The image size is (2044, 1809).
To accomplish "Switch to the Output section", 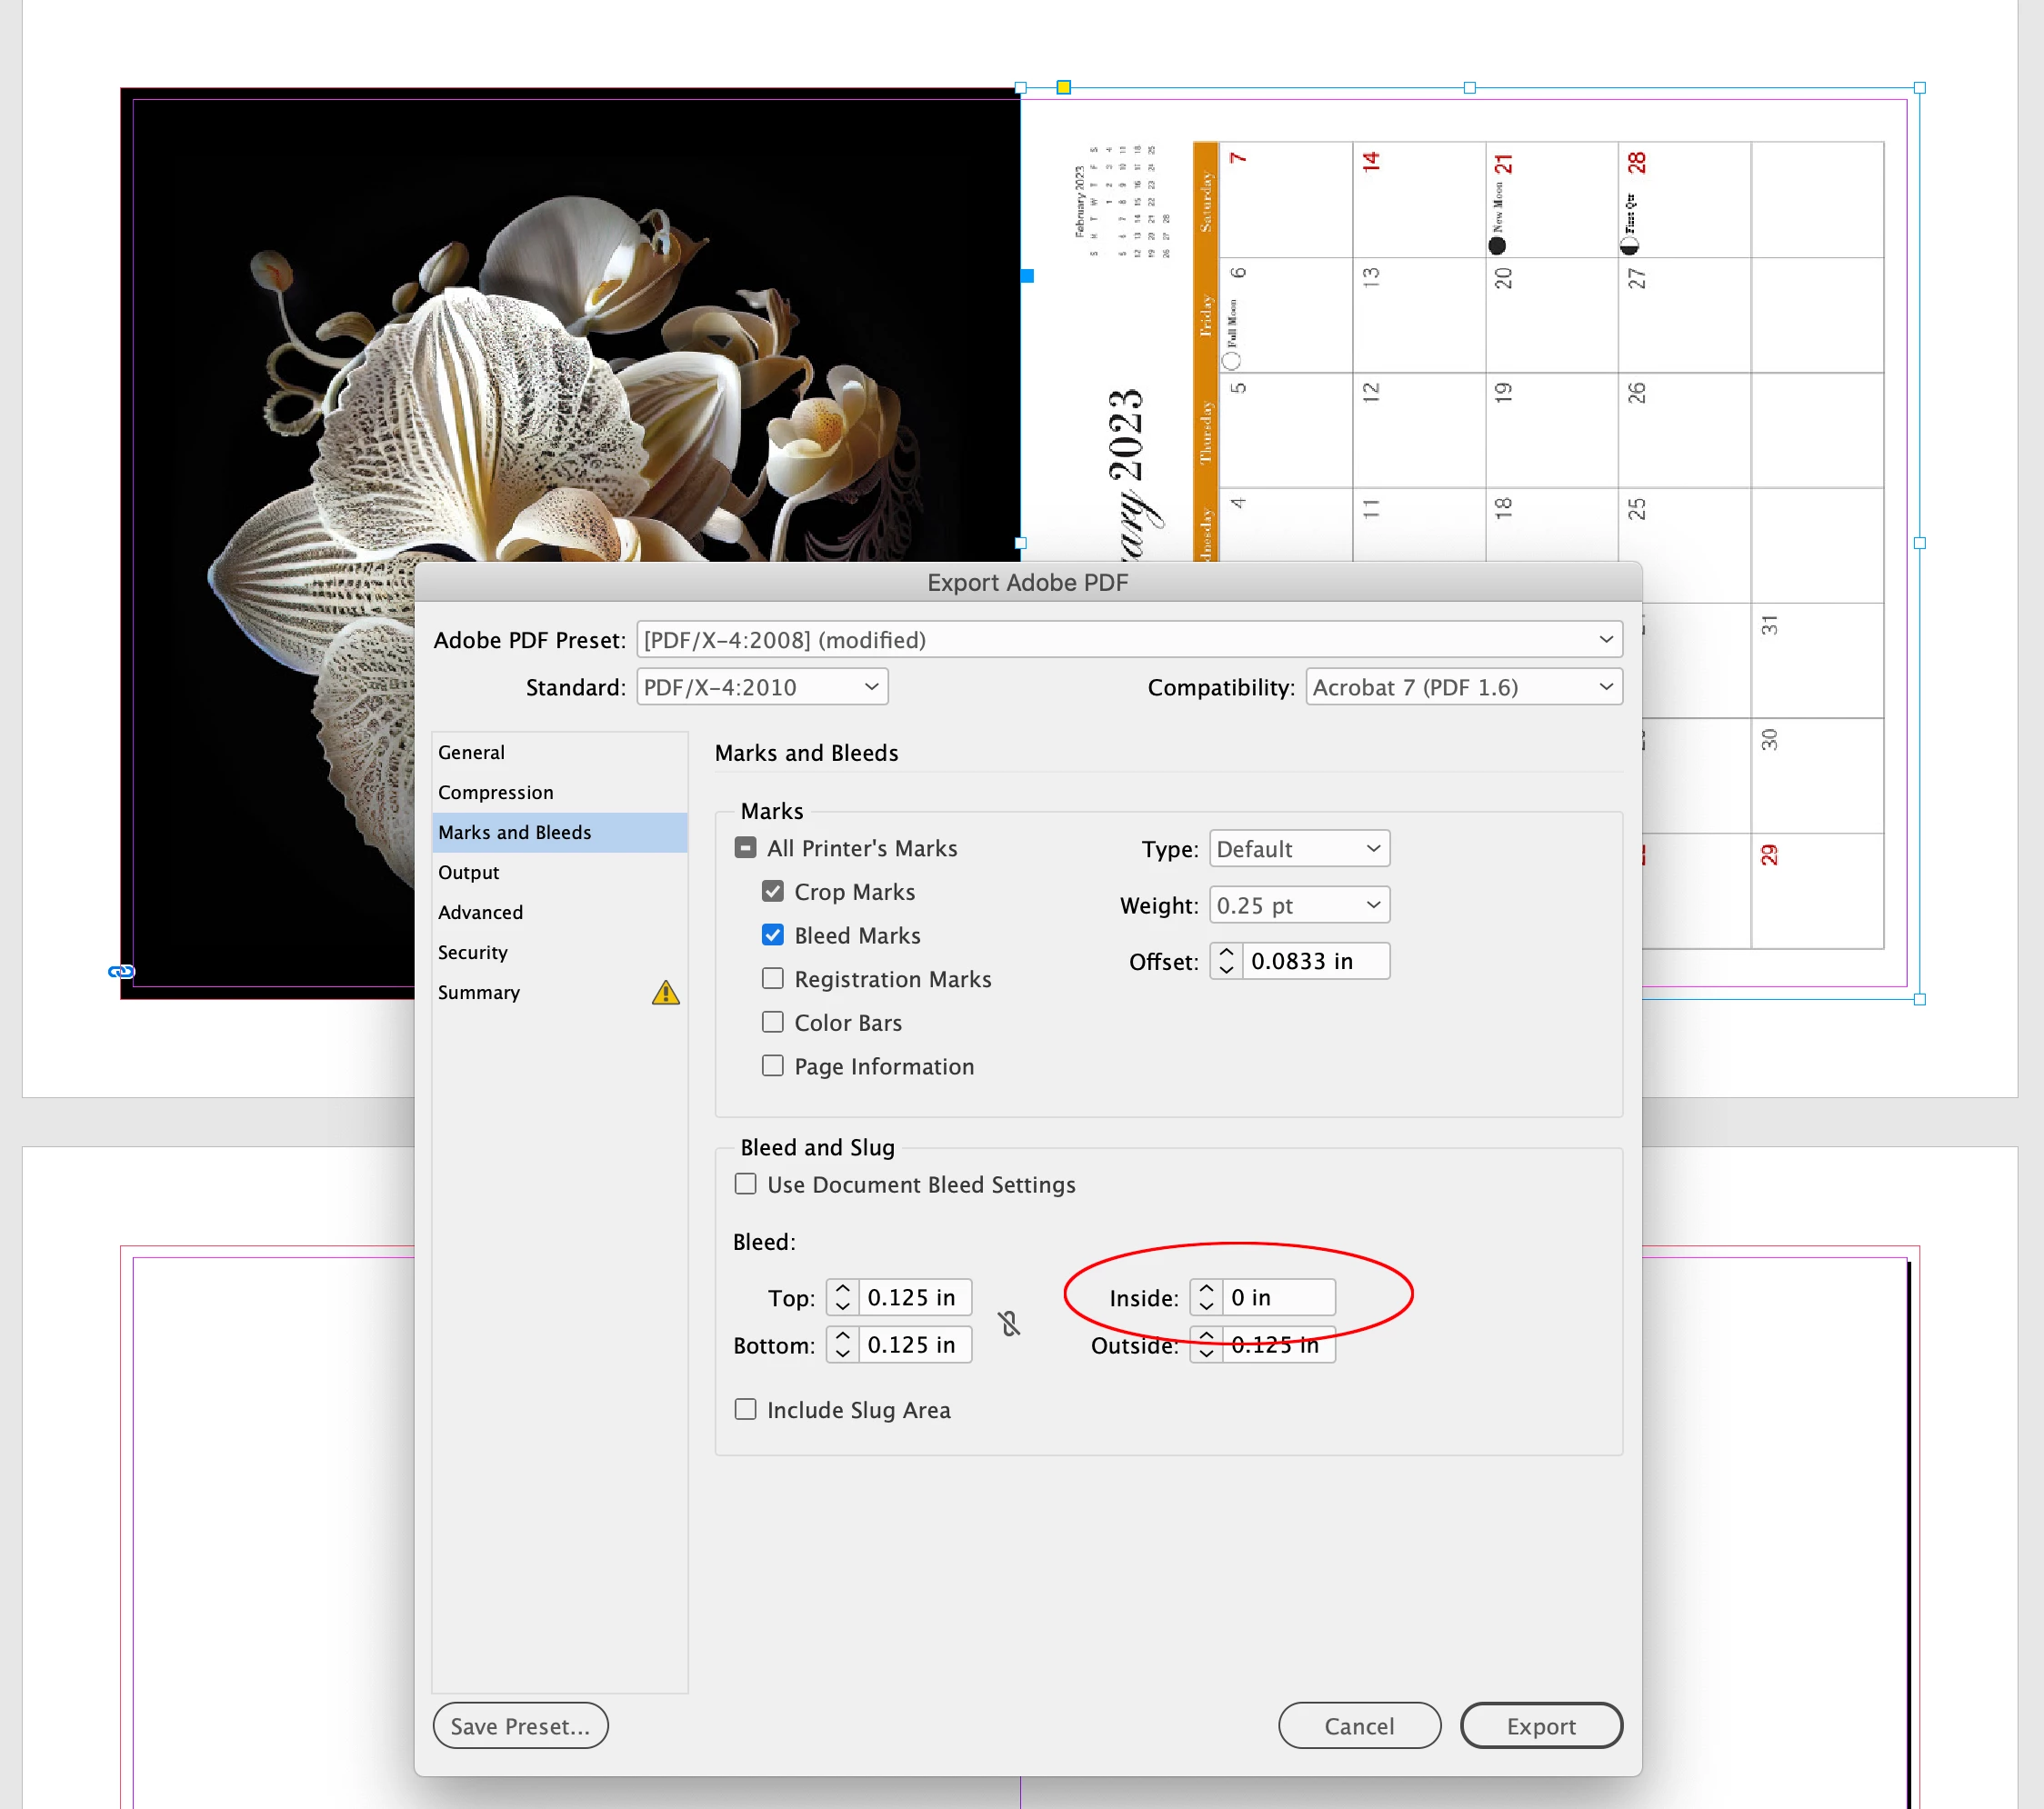I will tap(469, 872).
